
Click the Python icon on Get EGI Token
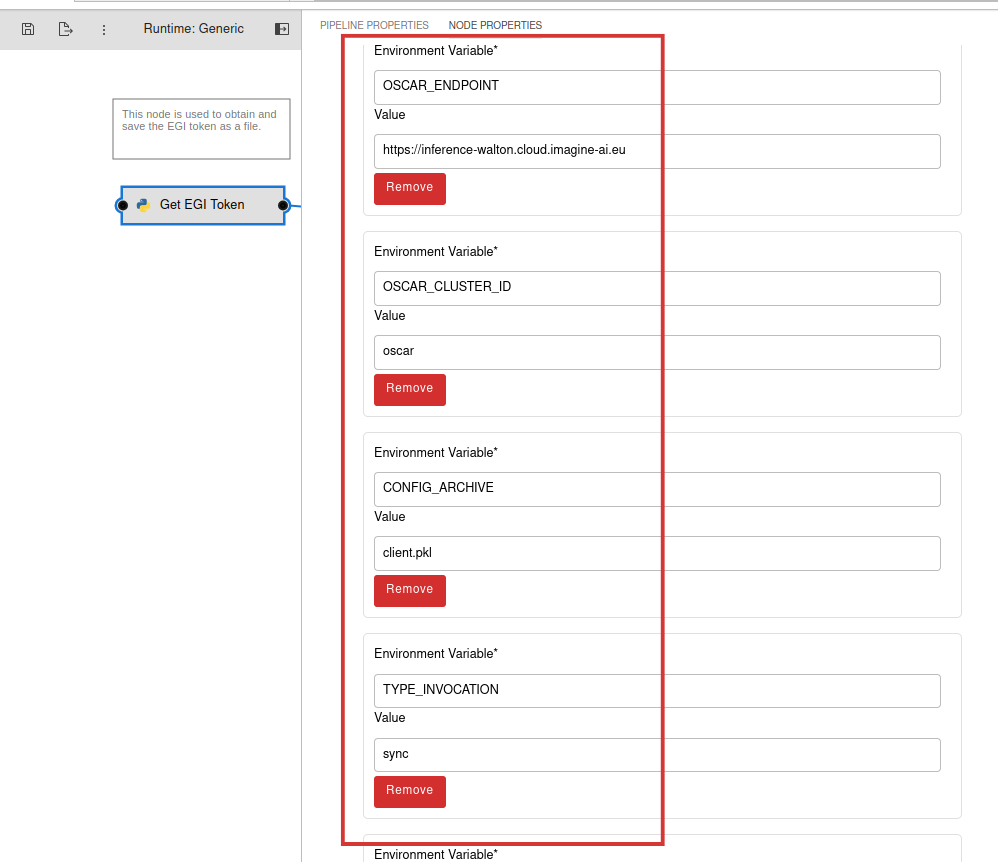tap(143, 205)
